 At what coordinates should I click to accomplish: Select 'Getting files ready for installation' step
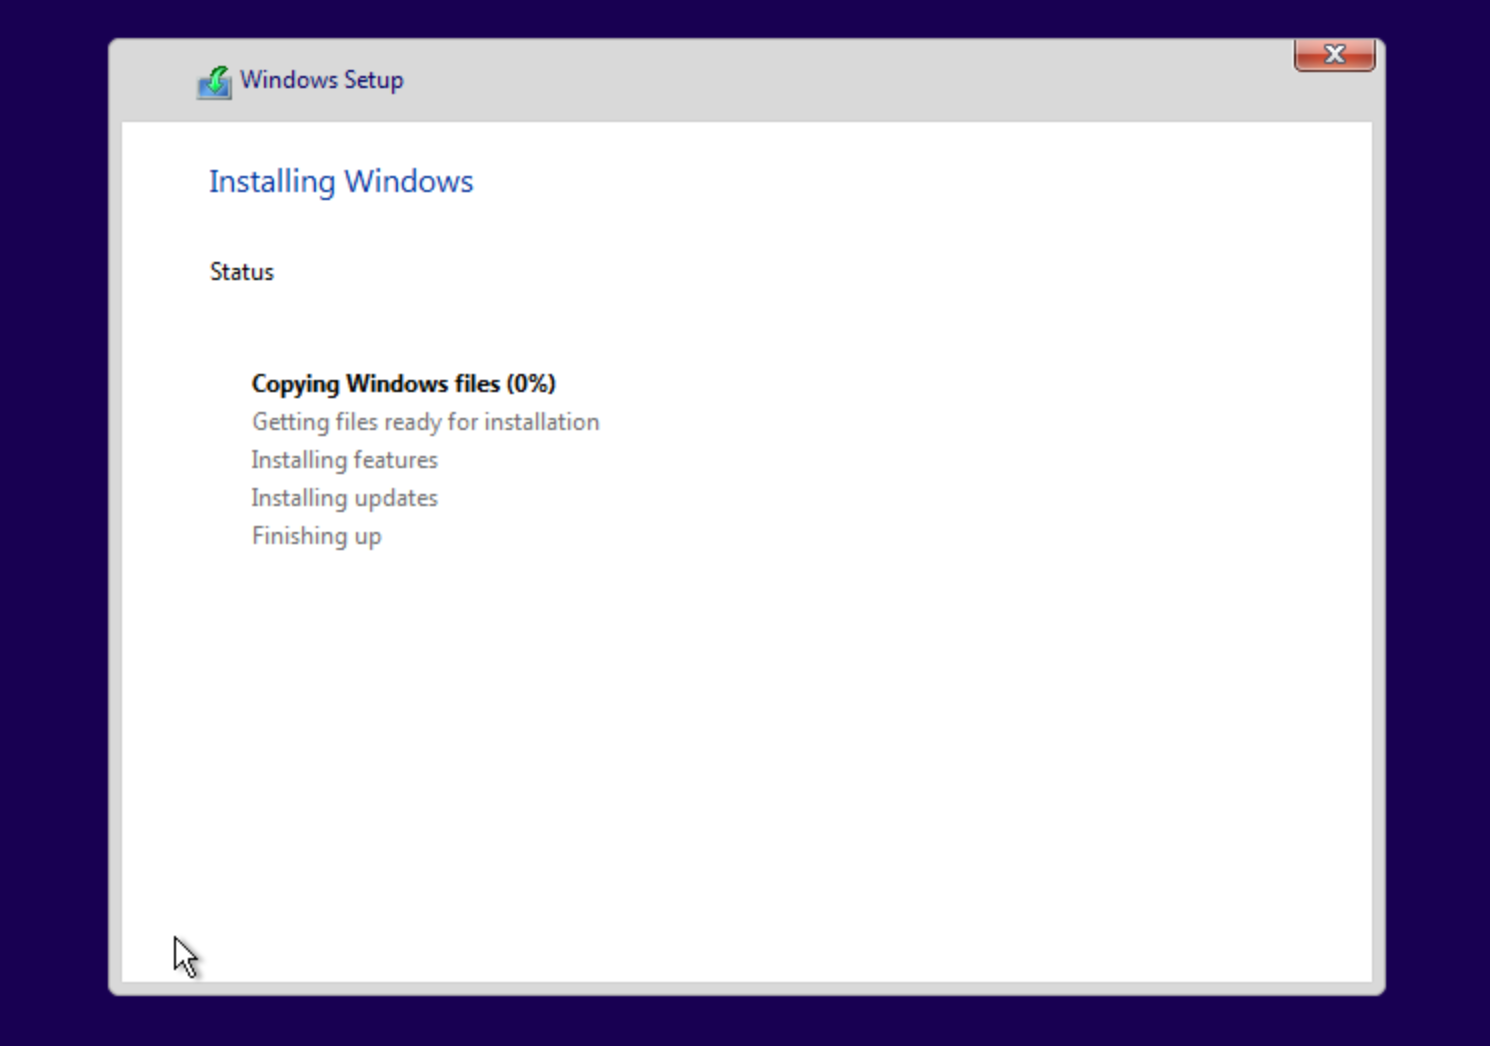tap(425, 422)
